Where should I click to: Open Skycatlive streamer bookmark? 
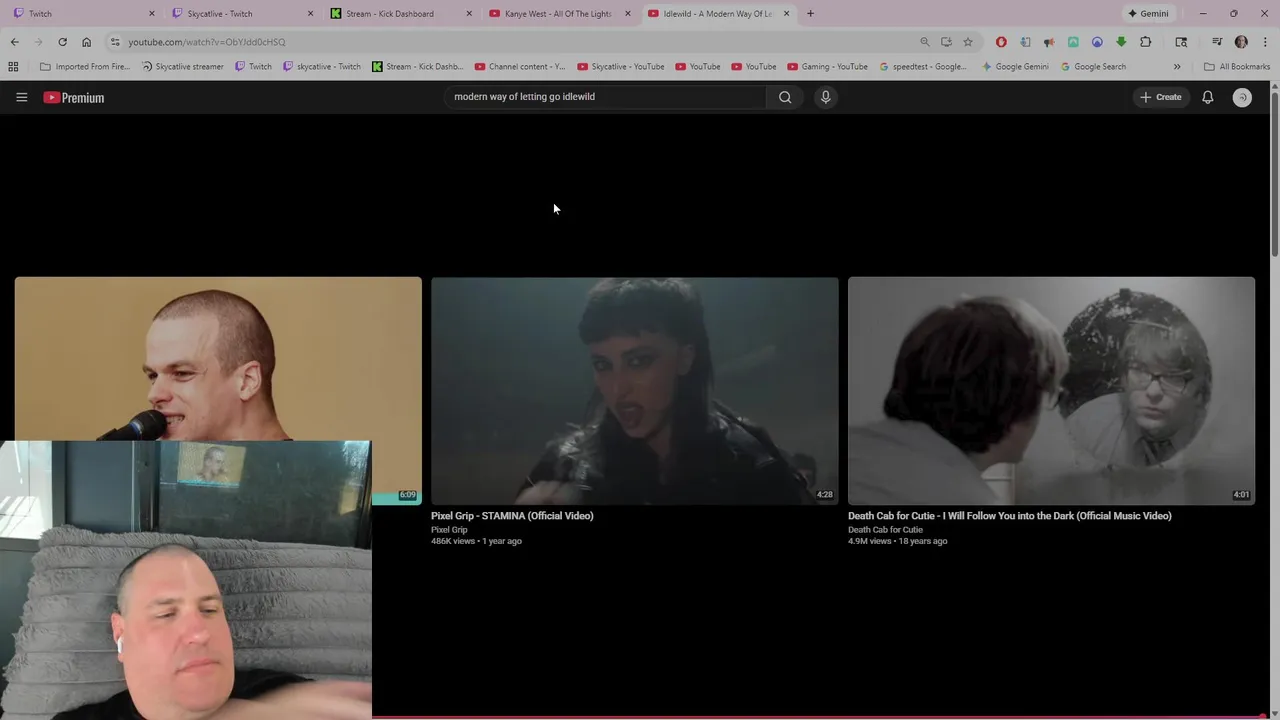(x=182, y=67)
